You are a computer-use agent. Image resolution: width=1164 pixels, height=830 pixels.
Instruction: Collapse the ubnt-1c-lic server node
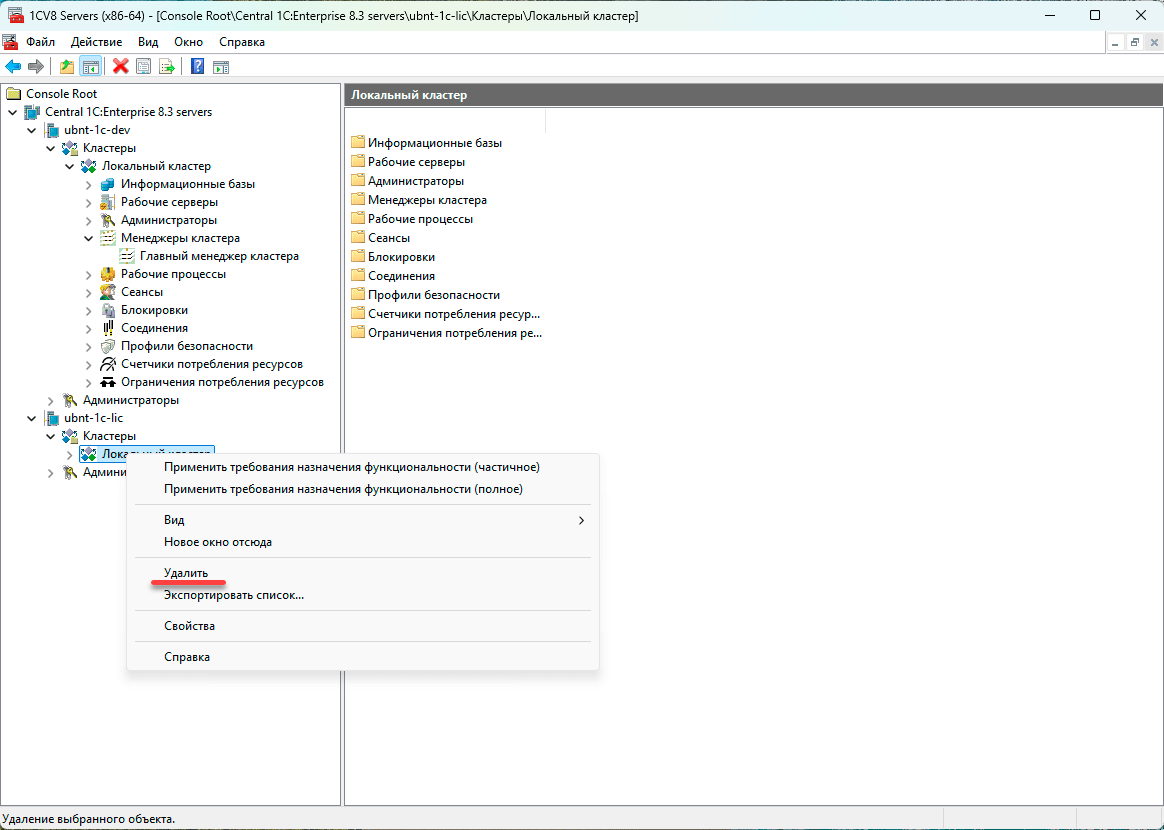point(32,418)
